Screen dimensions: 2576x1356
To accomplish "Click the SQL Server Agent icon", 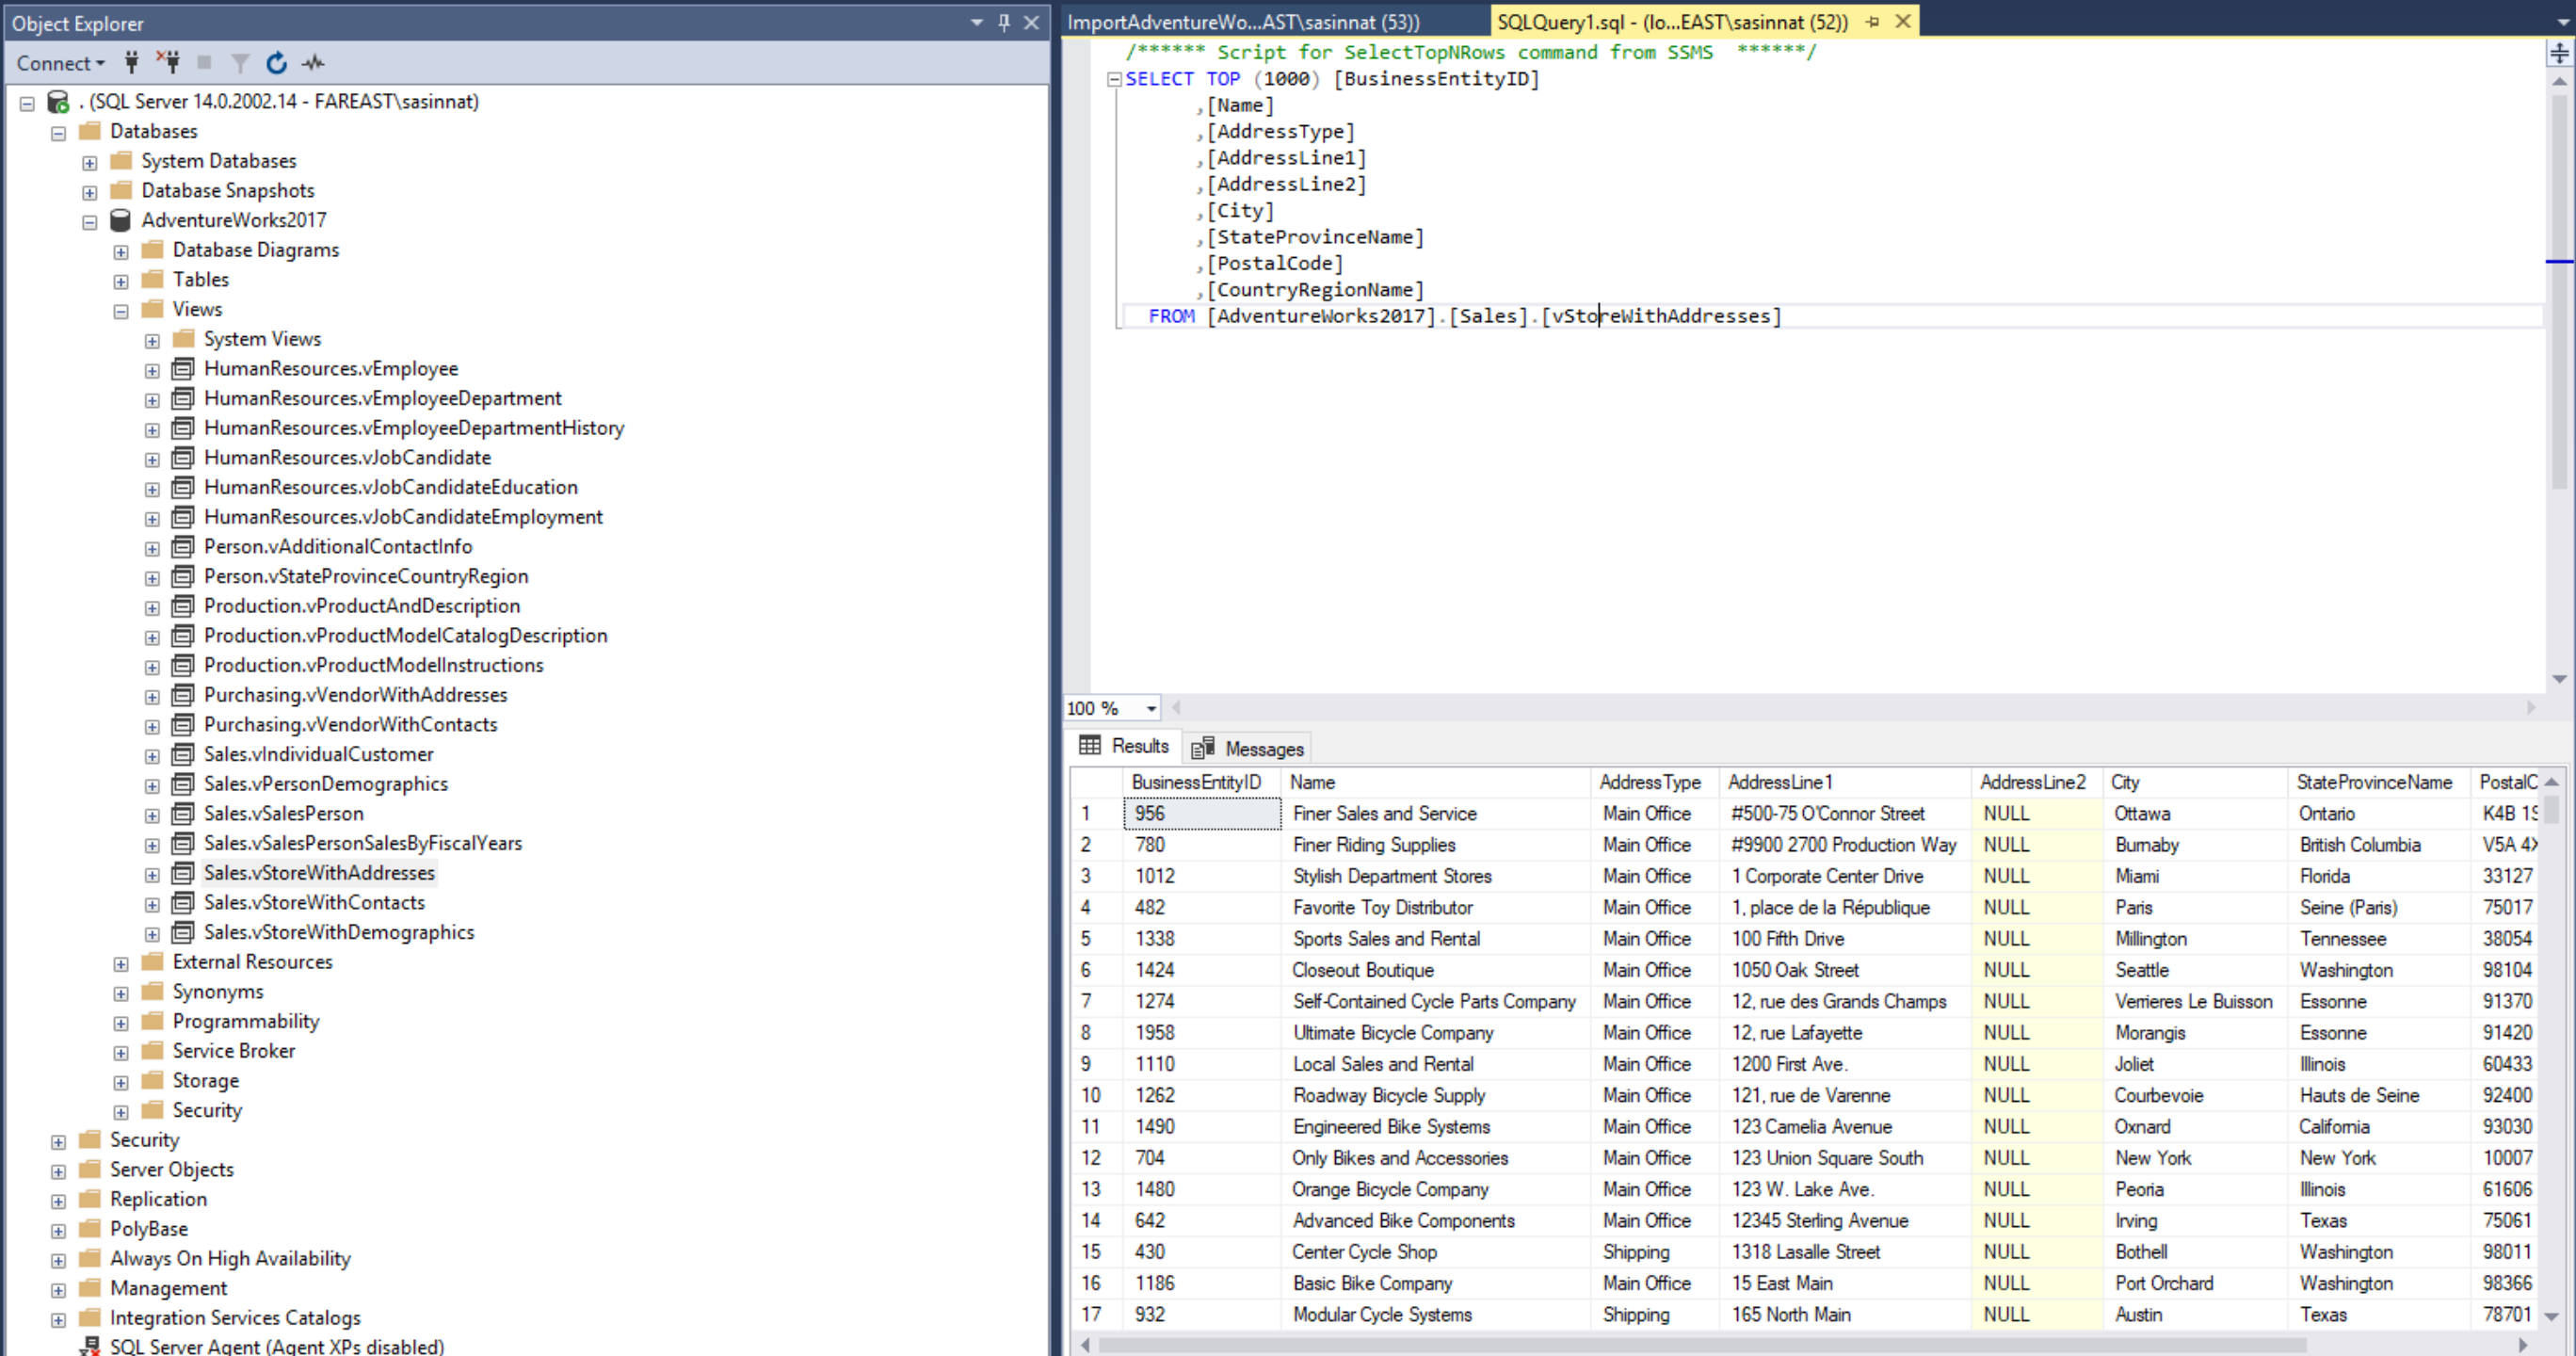I will point(90,1346).
